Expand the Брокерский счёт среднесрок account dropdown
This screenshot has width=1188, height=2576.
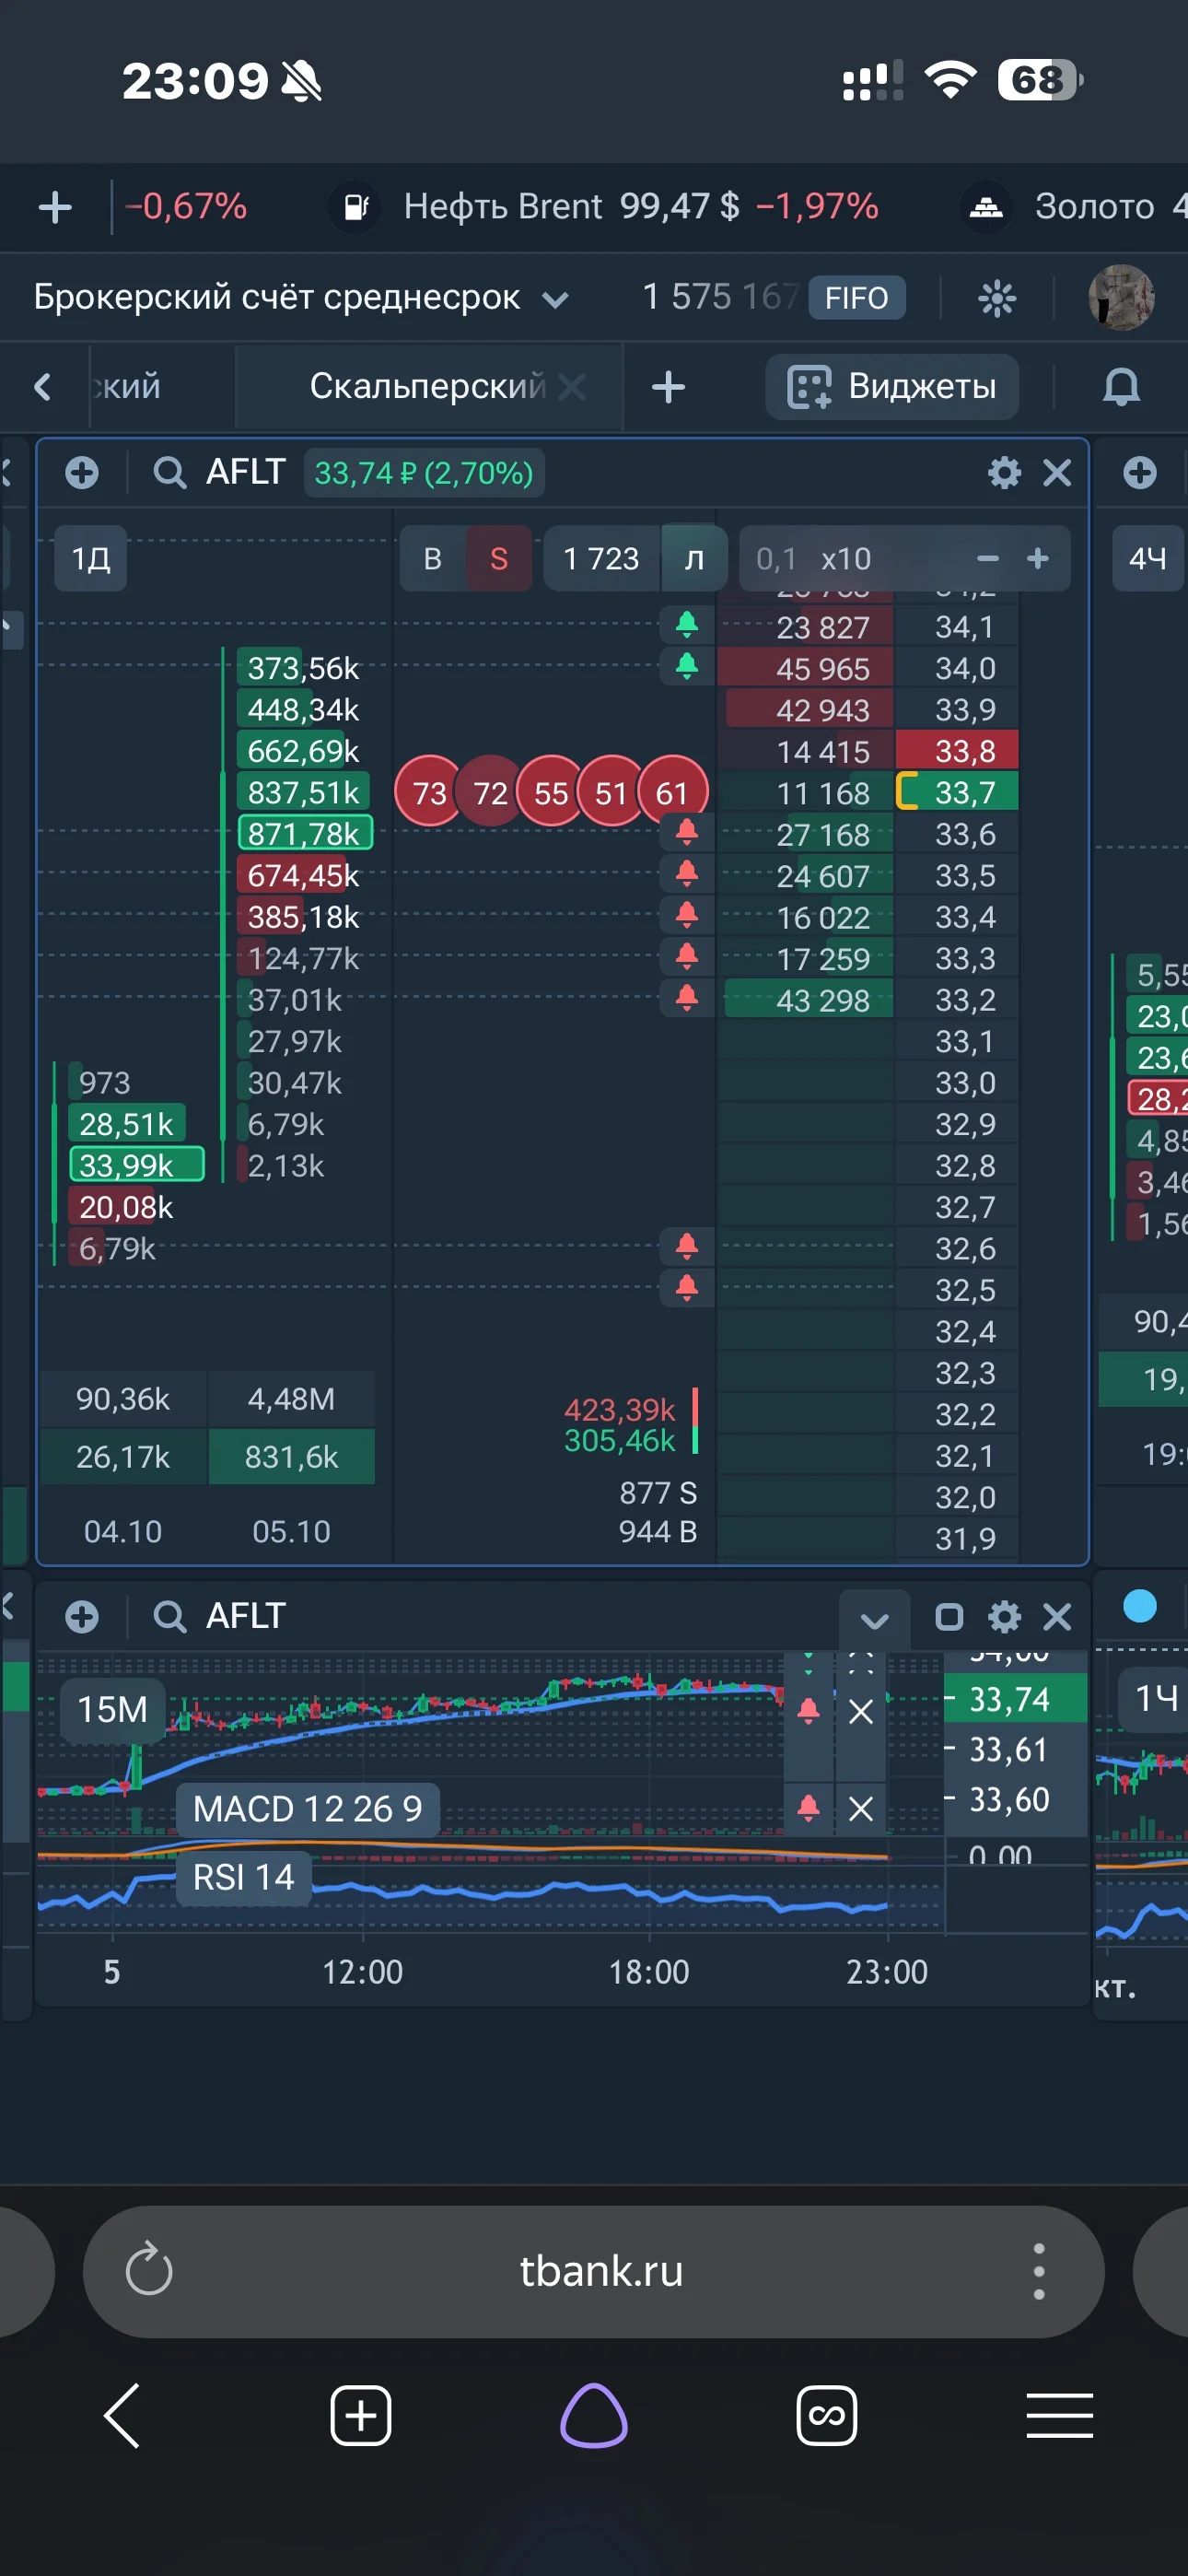(301, 297)
